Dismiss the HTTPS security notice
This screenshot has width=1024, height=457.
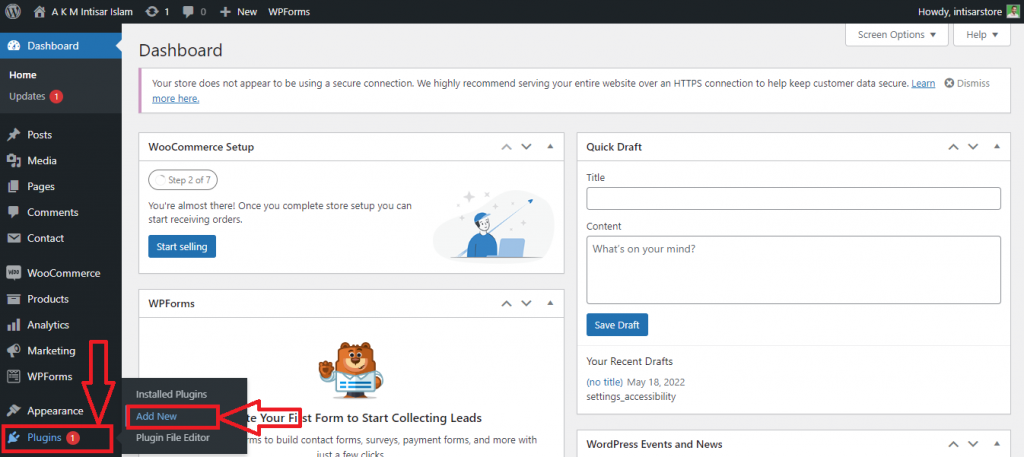(967, 84)
